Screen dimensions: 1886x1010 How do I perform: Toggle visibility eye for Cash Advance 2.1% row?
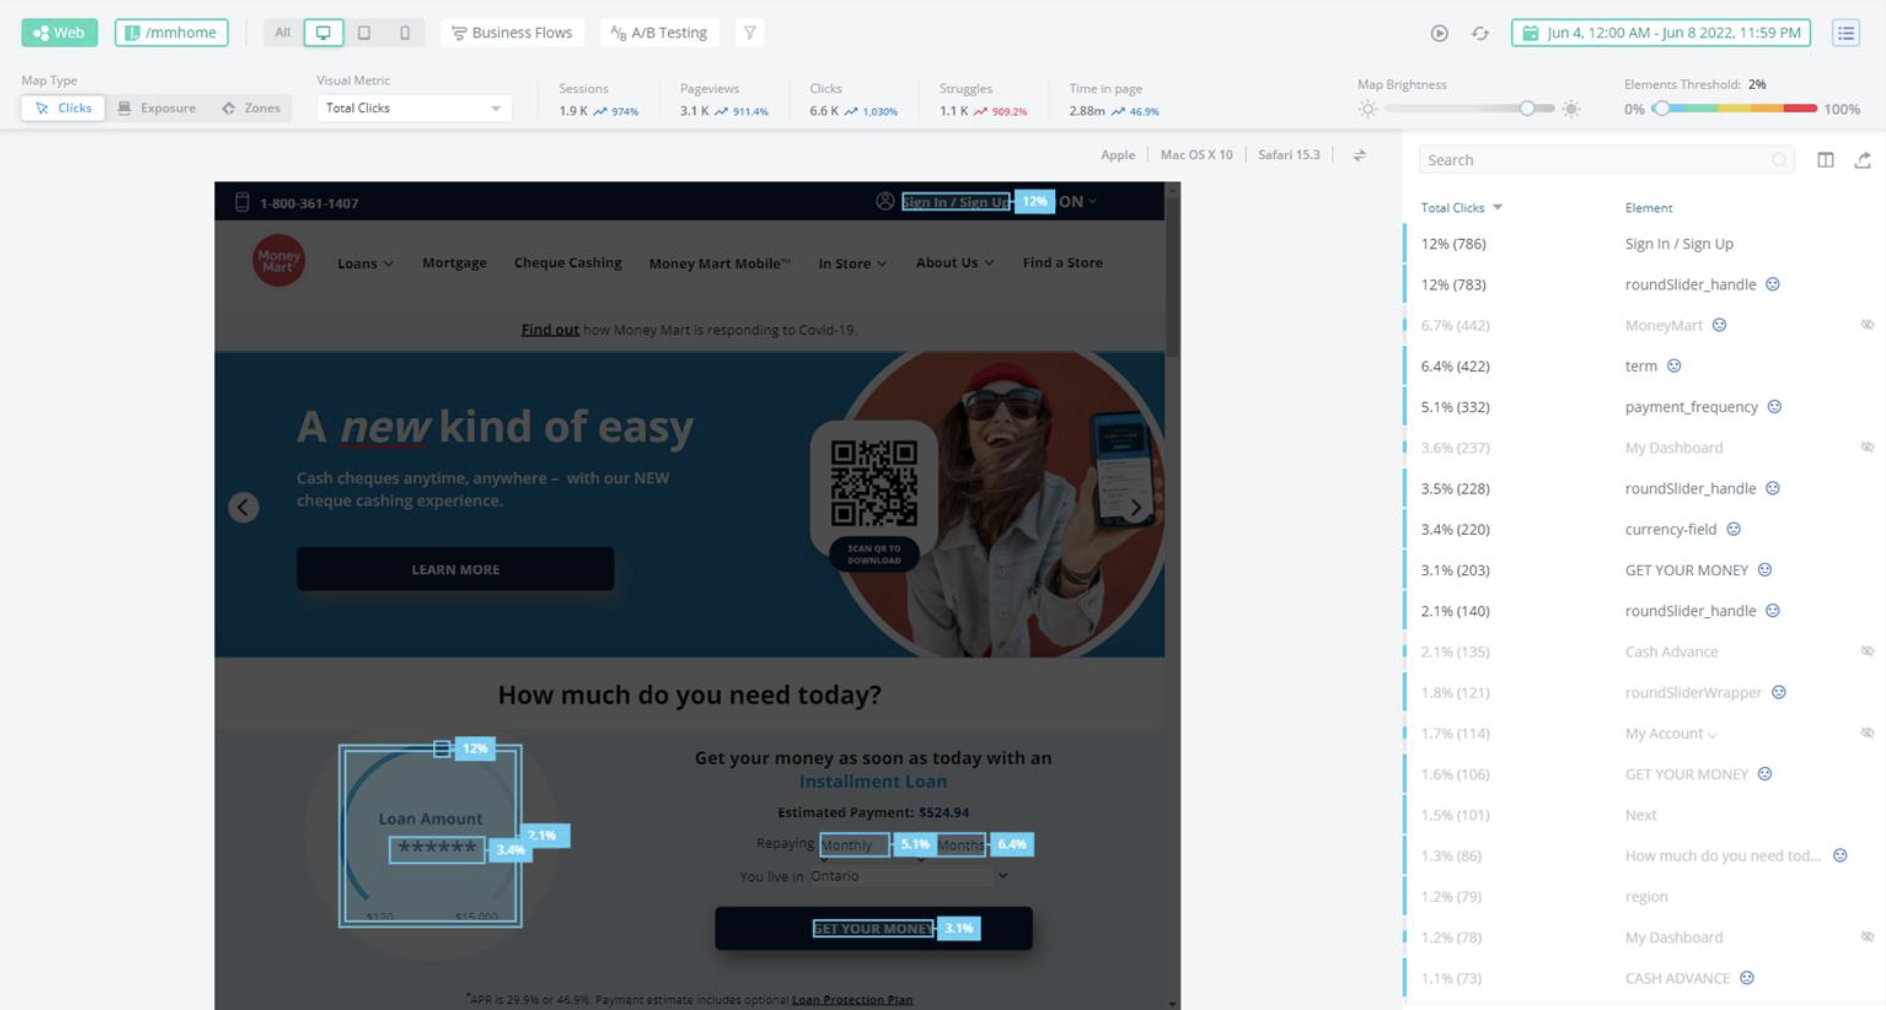pyautogui.click(x=1866, y=651)
